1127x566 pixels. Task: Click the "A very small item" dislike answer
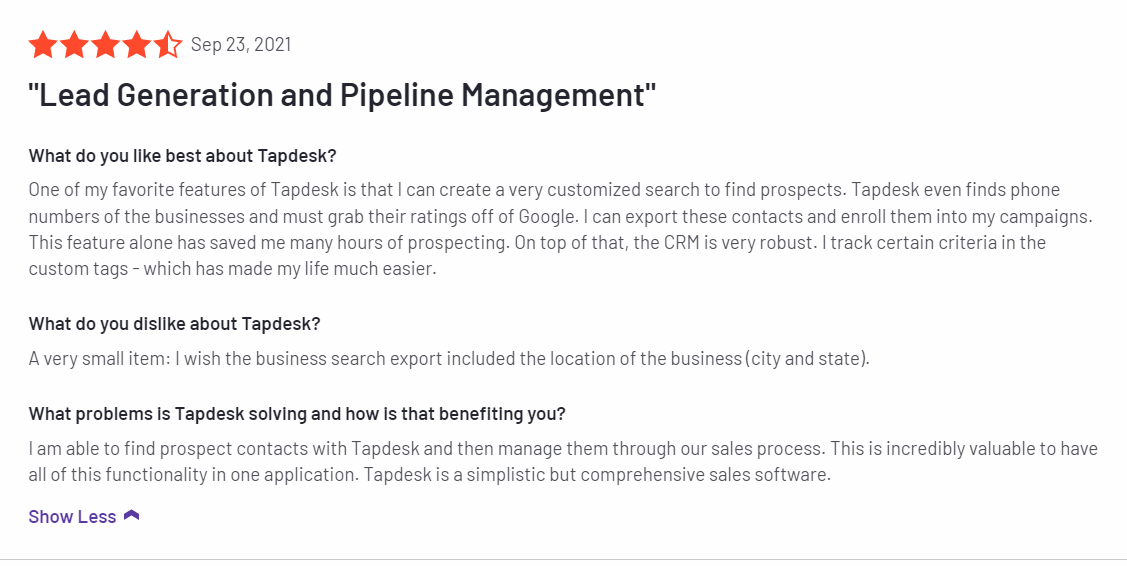click(449, 358)
